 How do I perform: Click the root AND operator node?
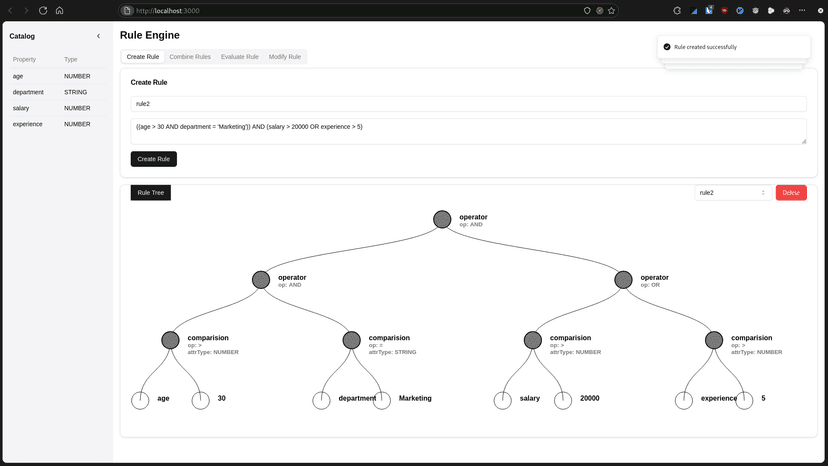pyautogui.click(x=442, y=219)
